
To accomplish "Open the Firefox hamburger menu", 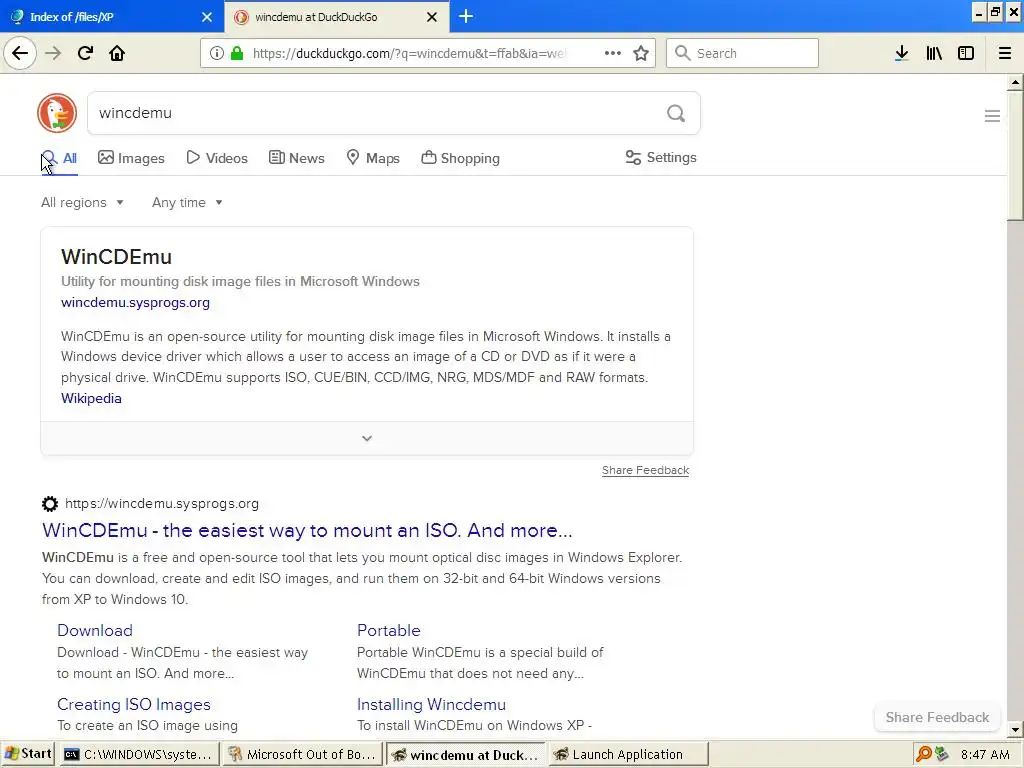I will (x=1005, y=53).
